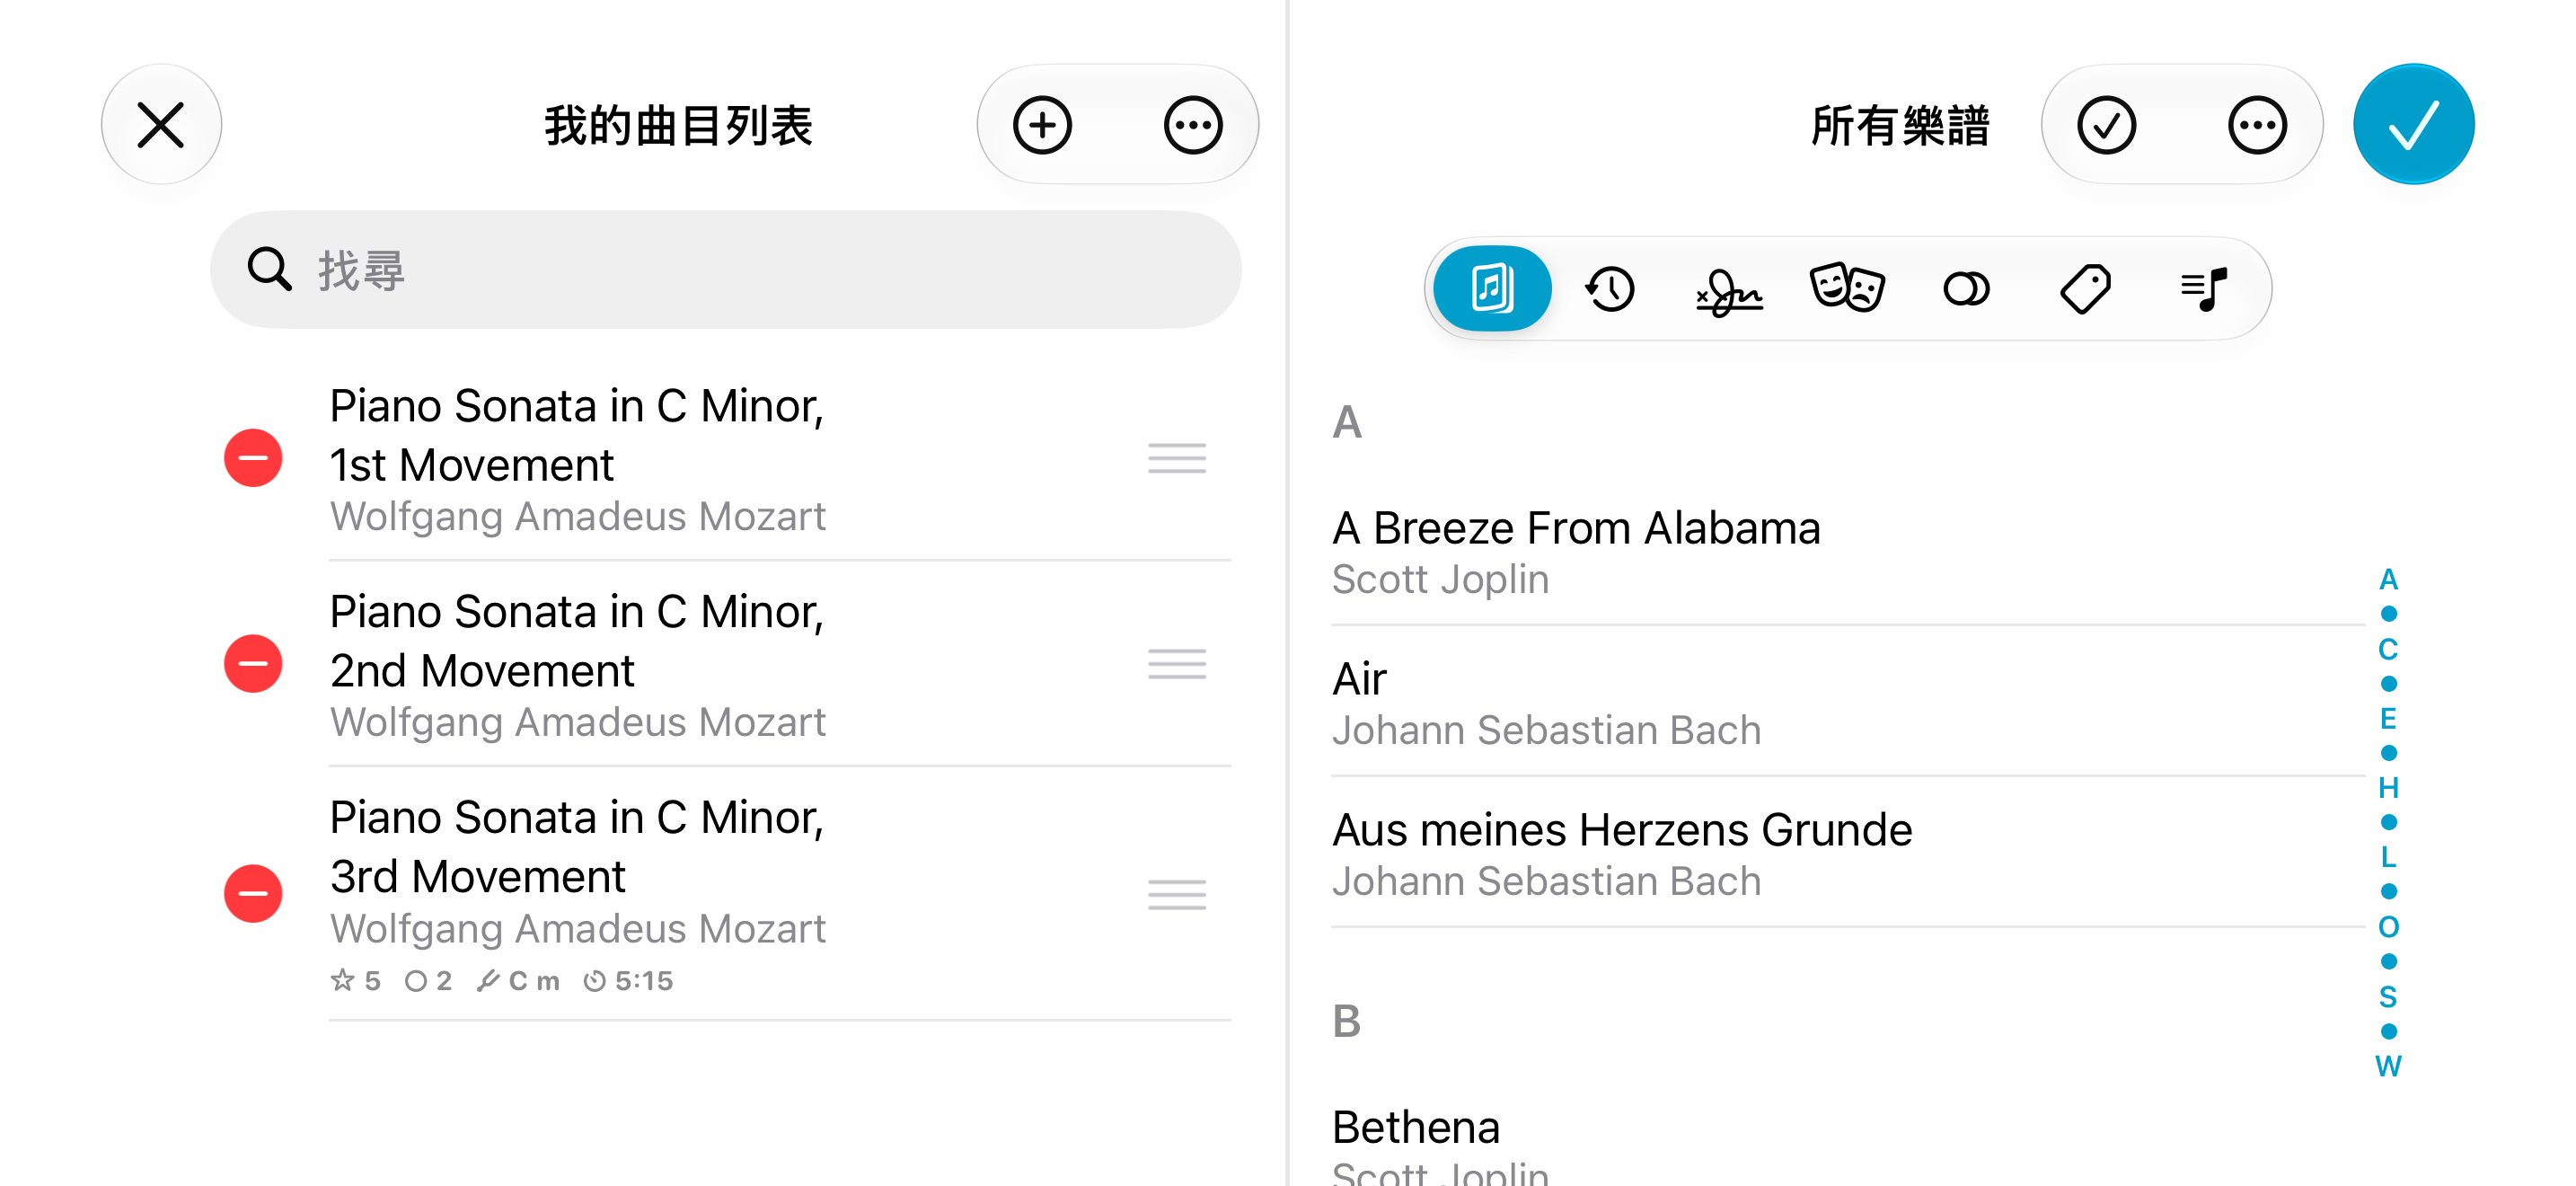2576x1186 pixels.
Task: Open the Tags label tab
Action: [x=2085, y=289]
